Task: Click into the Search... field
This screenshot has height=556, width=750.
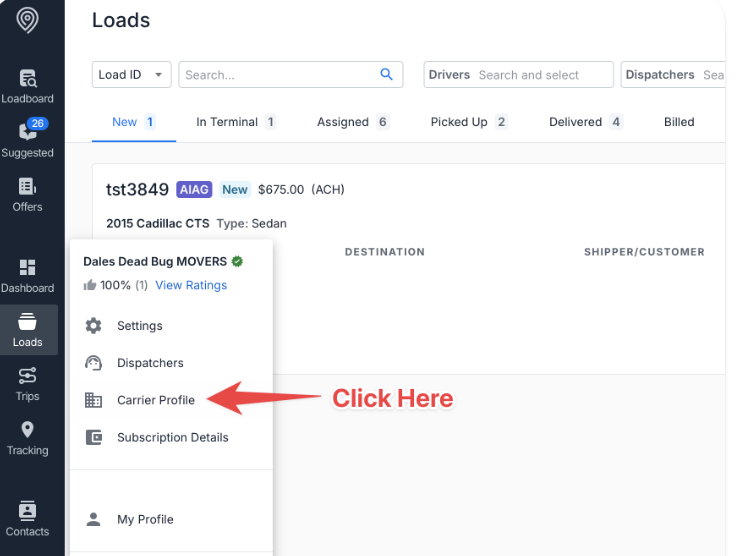Action: pyautogui.click(x=291, y=75)
